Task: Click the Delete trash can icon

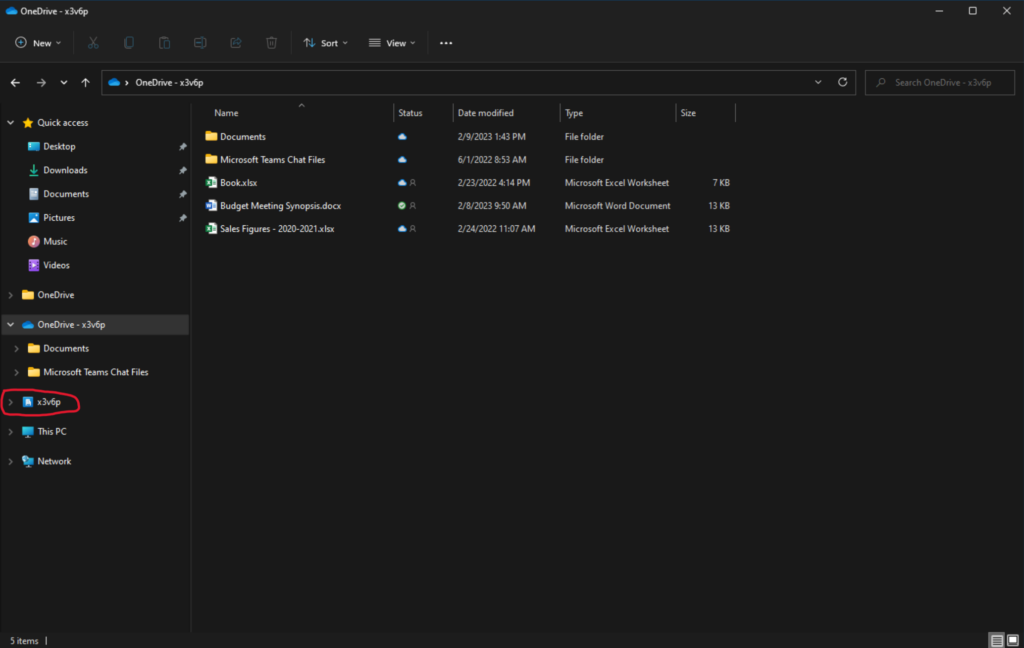Action: coord(271,43)
